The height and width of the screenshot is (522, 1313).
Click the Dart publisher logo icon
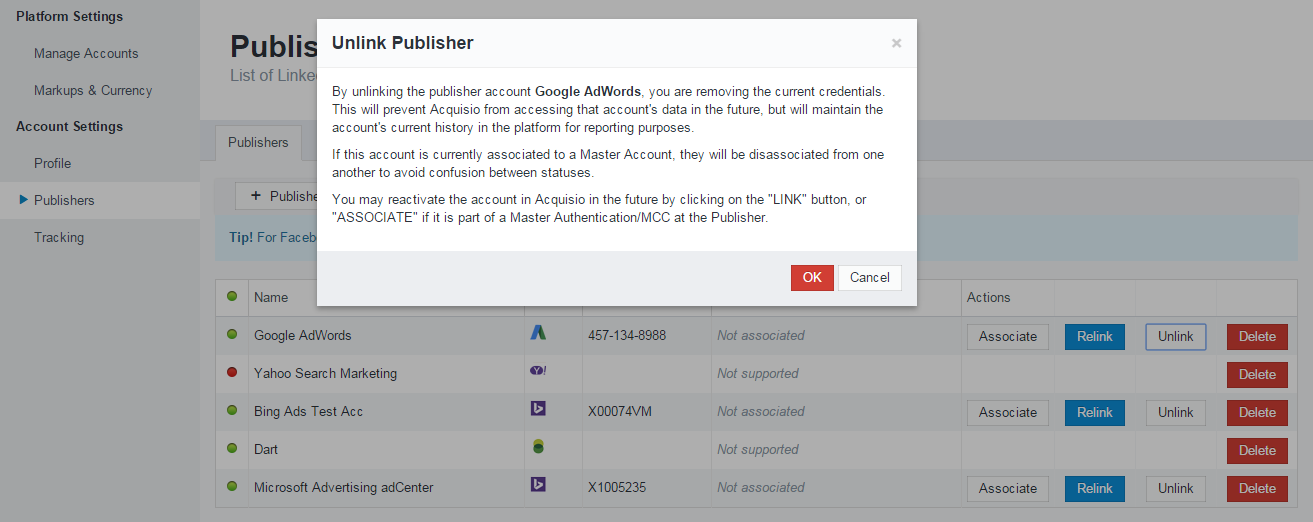(538, 448)
